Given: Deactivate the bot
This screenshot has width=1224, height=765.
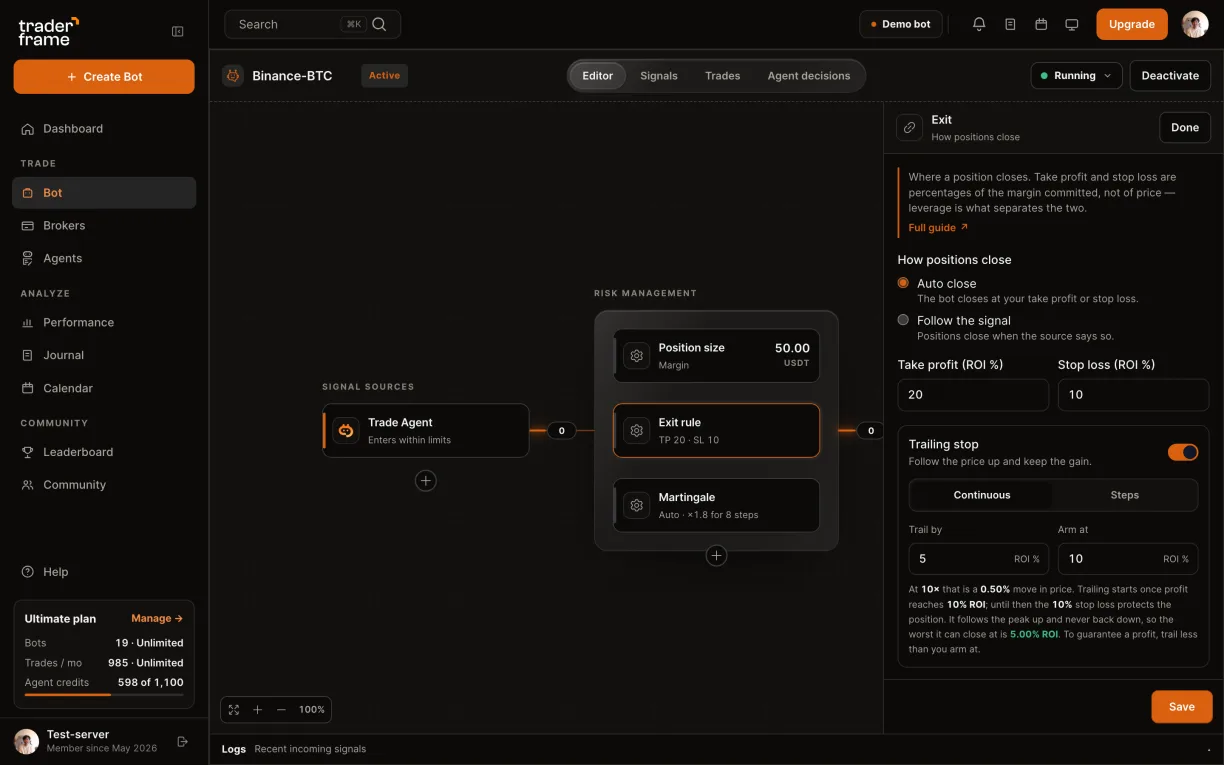Looking at the screenshot, I should coord(1170,75).
